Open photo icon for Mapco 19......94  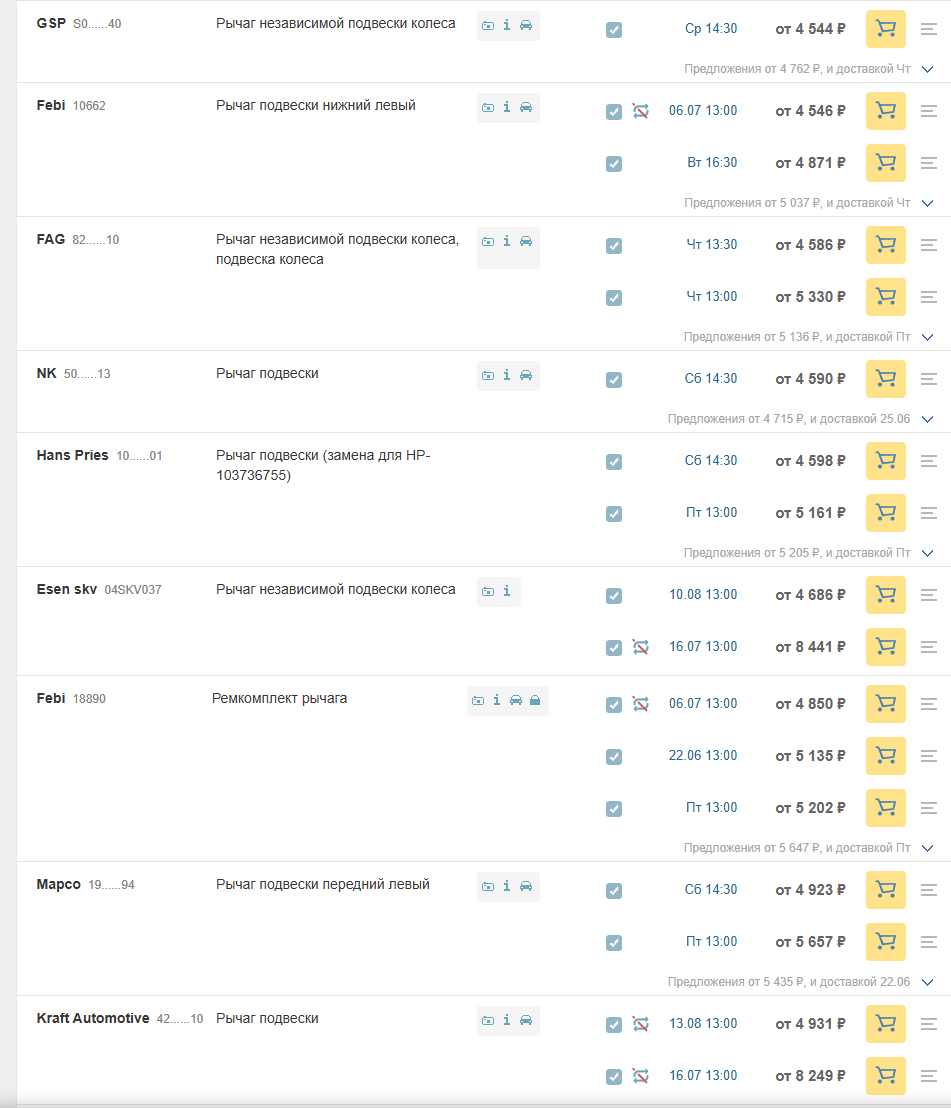488,886
